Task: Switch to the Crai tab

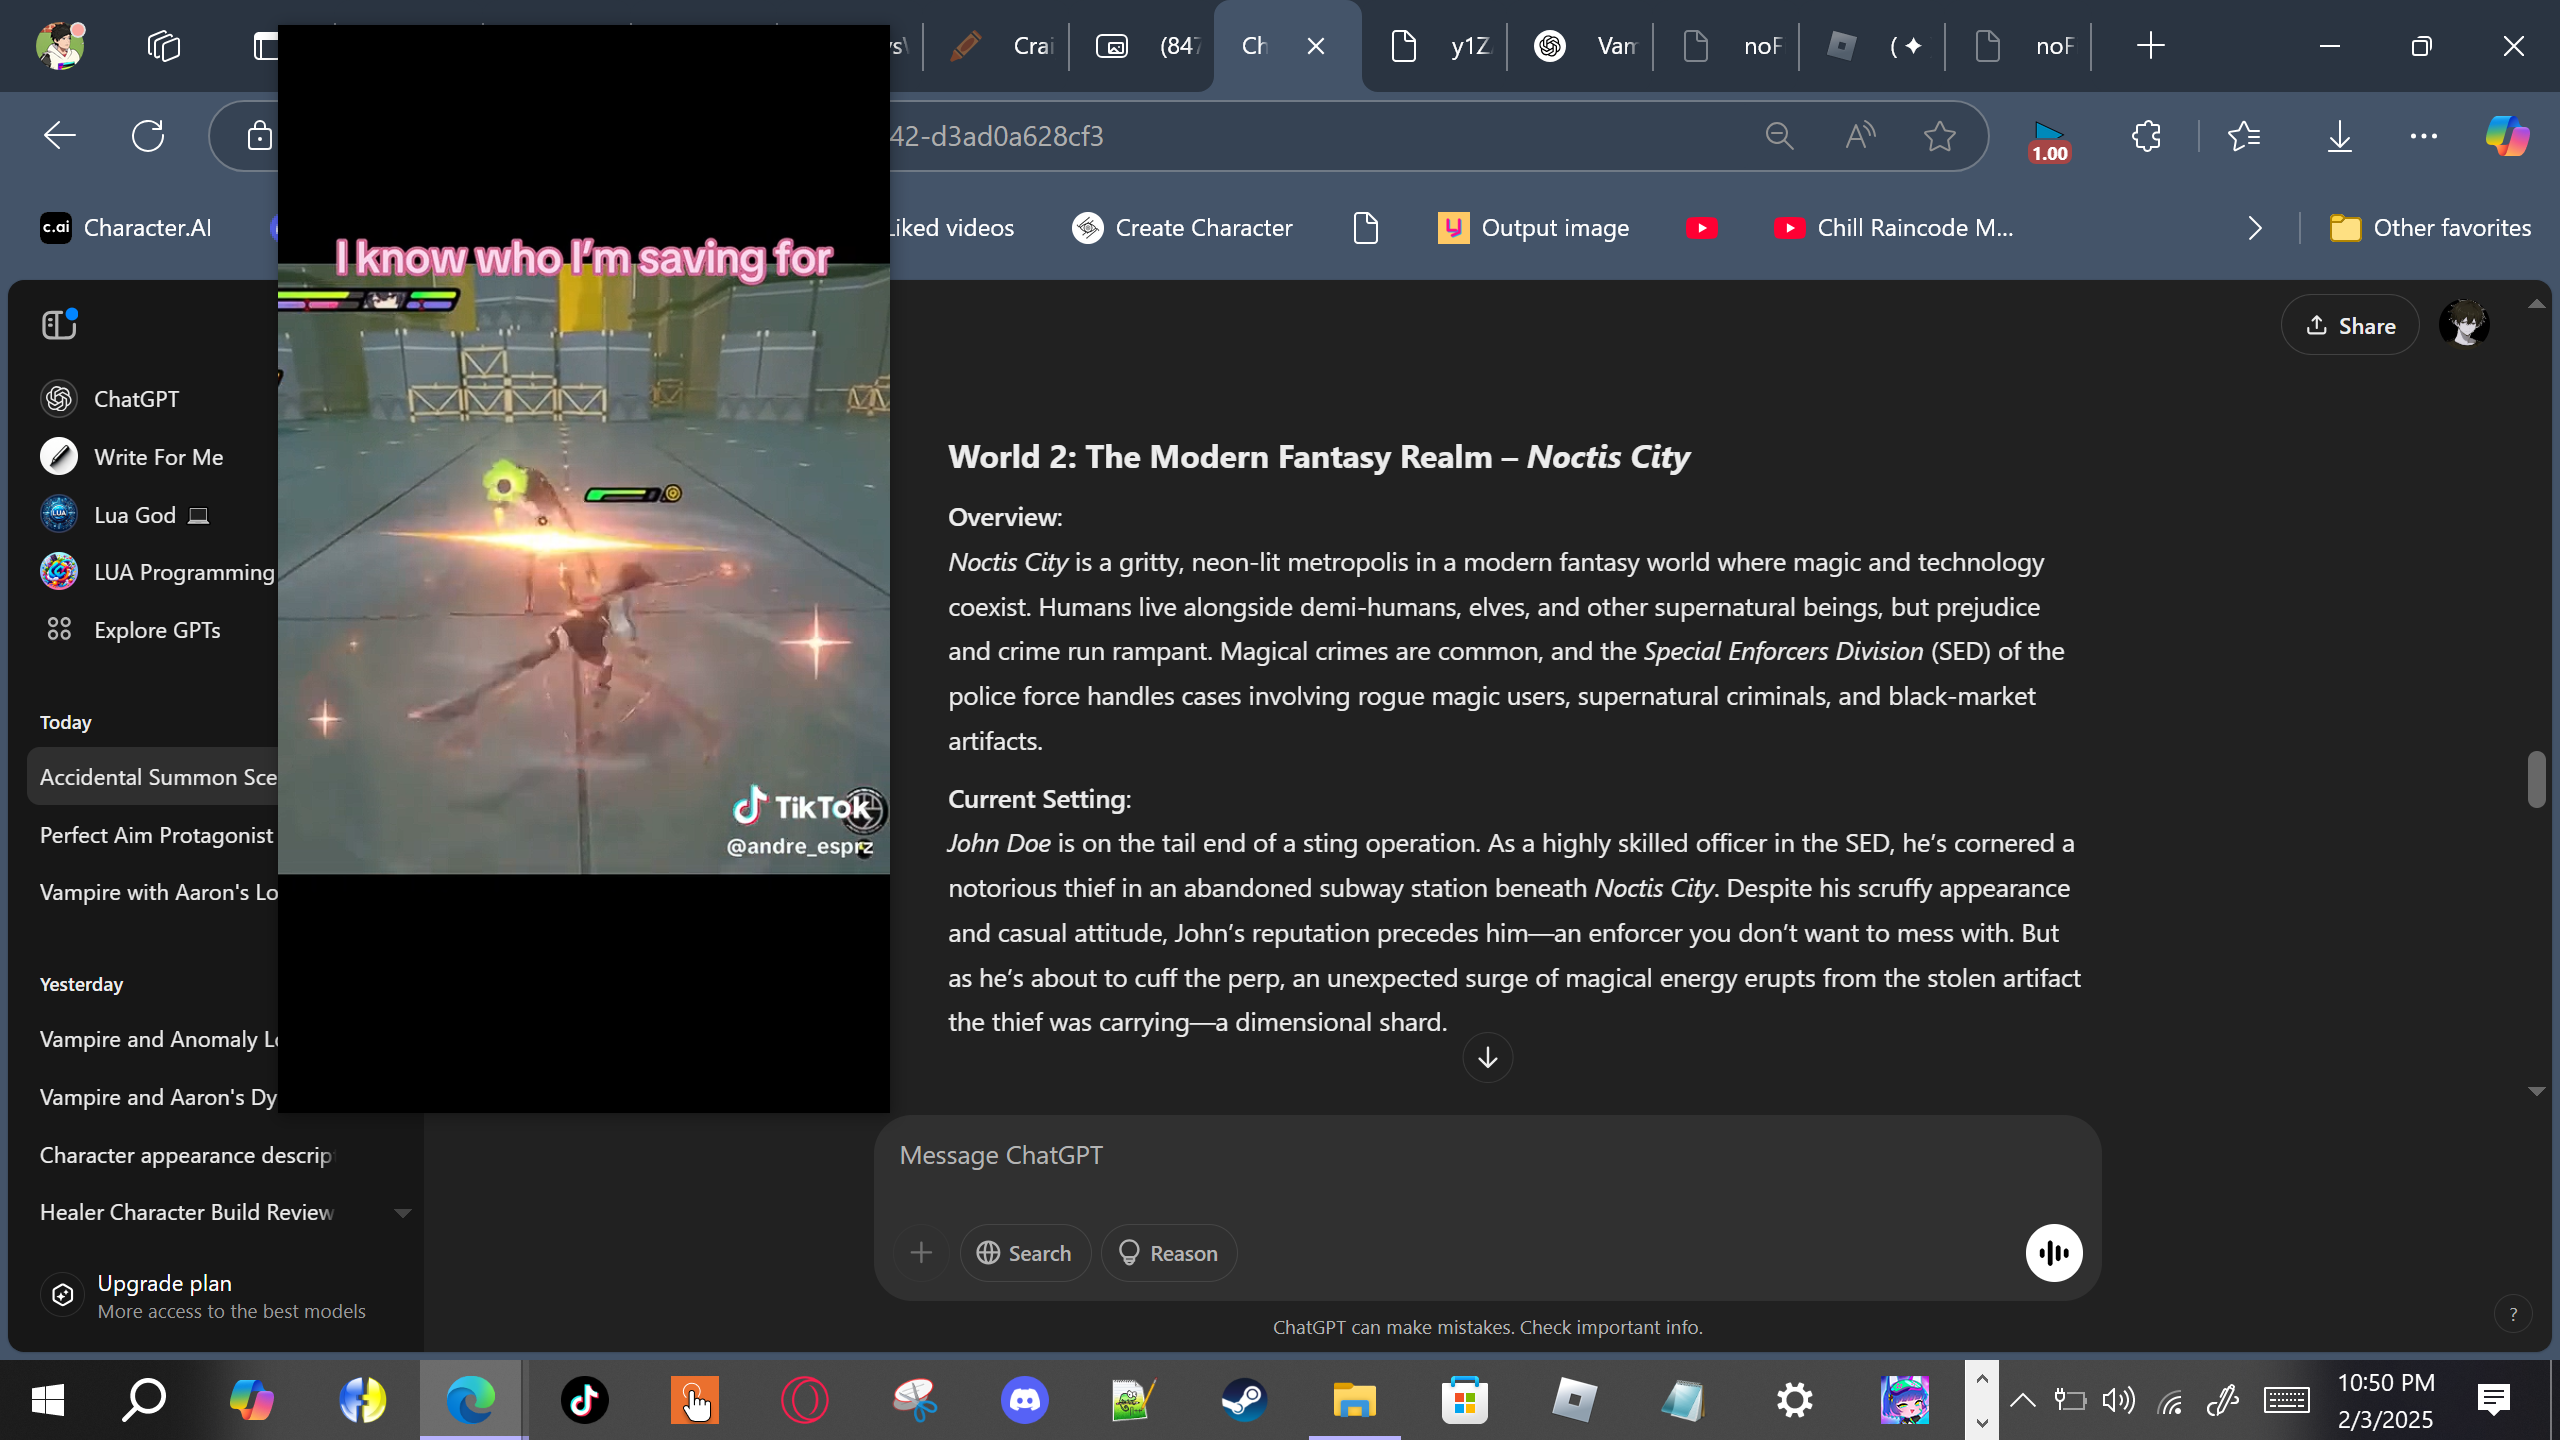Action: (1000, 46)
